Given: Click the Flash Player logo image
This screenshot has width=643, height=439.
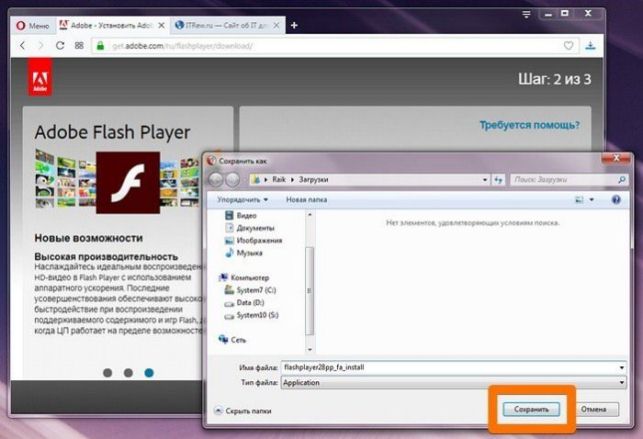Looking at the screenshot, I should (128, 182).
